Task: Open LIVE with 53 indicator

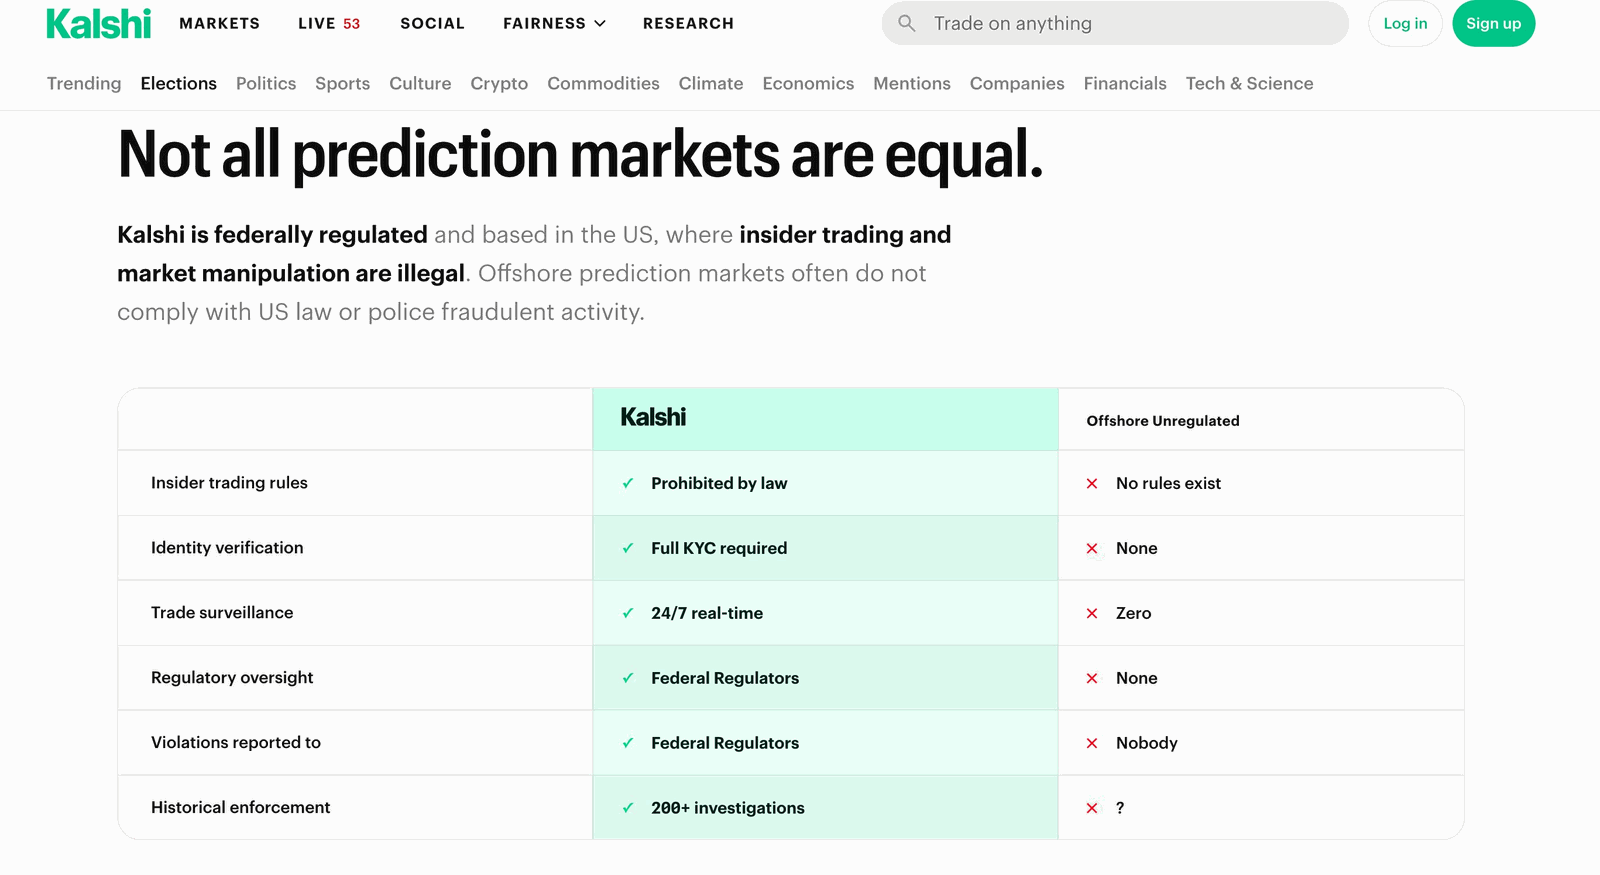Action: 328,23
